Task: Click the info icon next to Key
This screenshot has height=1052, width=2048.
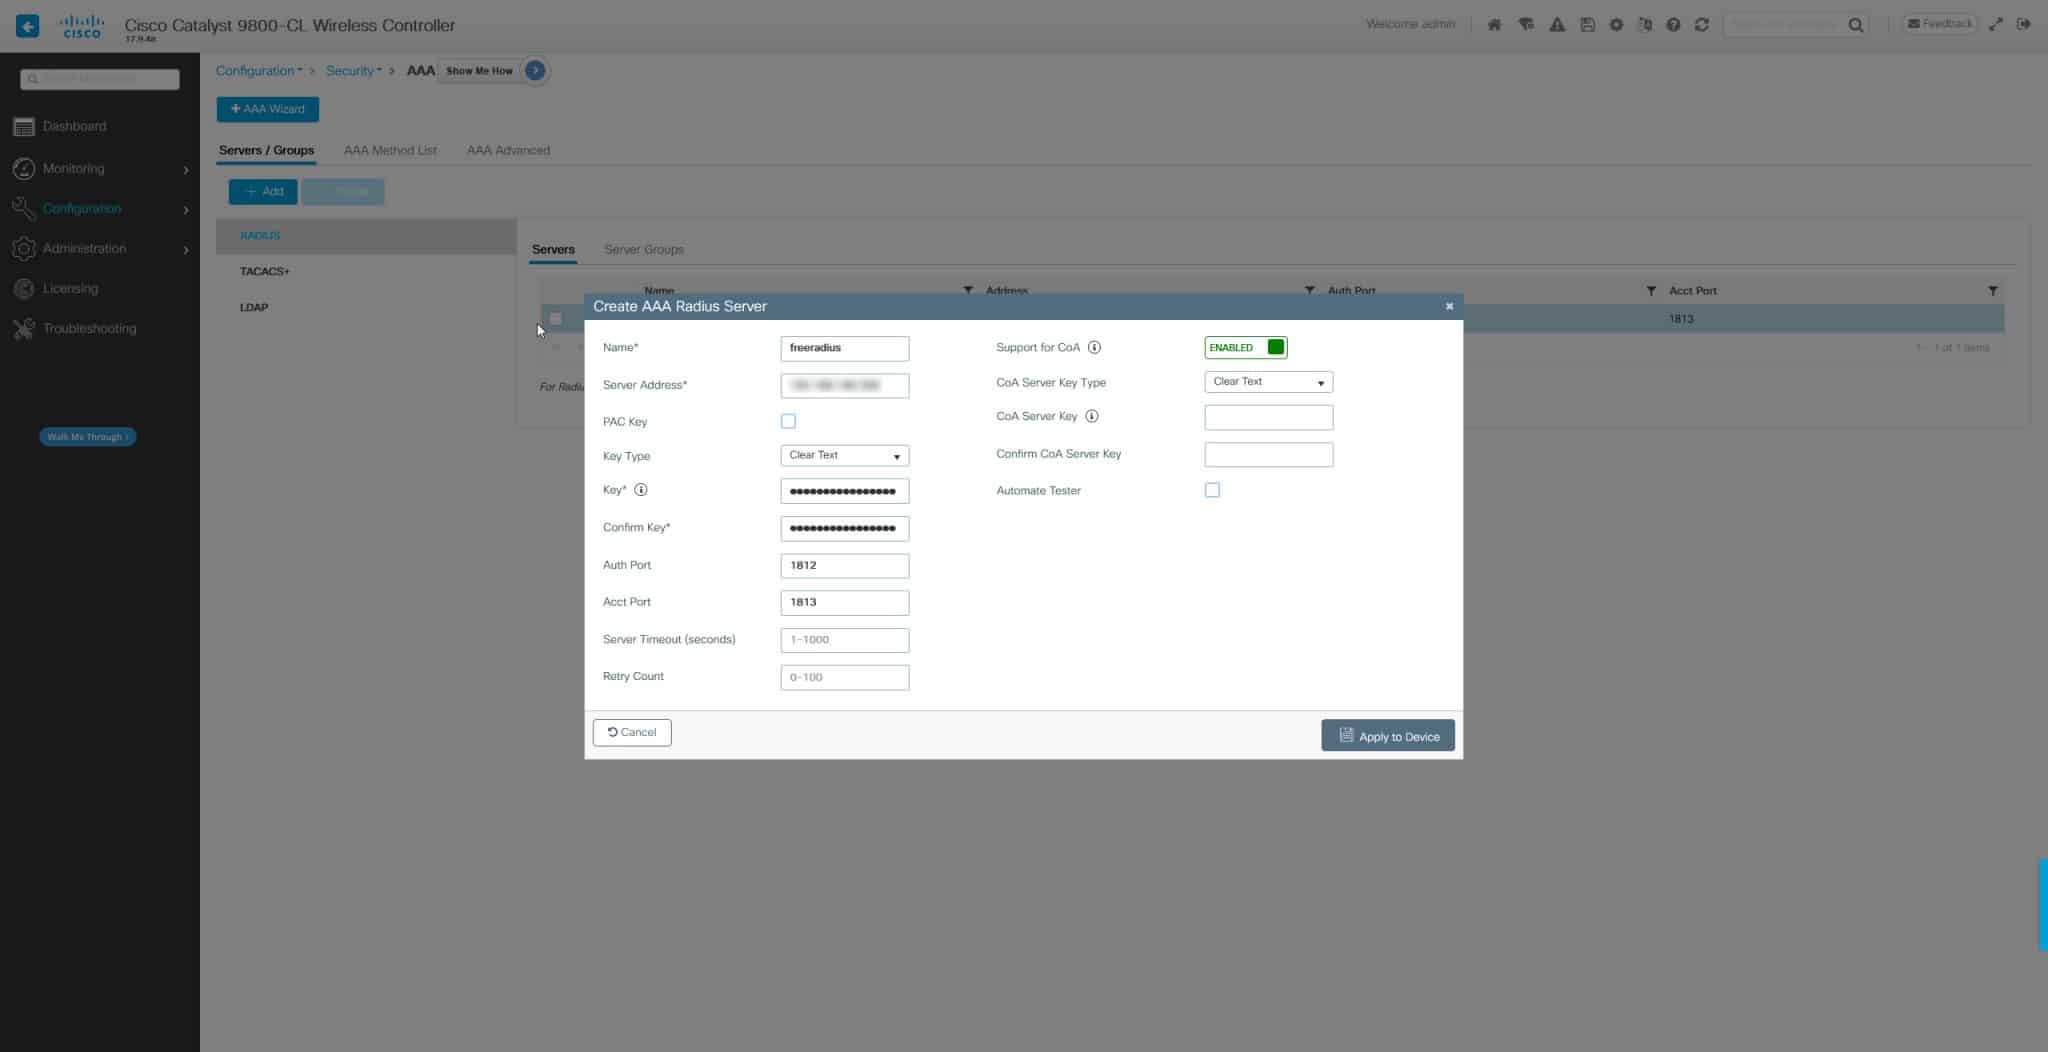Action: [x=641, y=490]
